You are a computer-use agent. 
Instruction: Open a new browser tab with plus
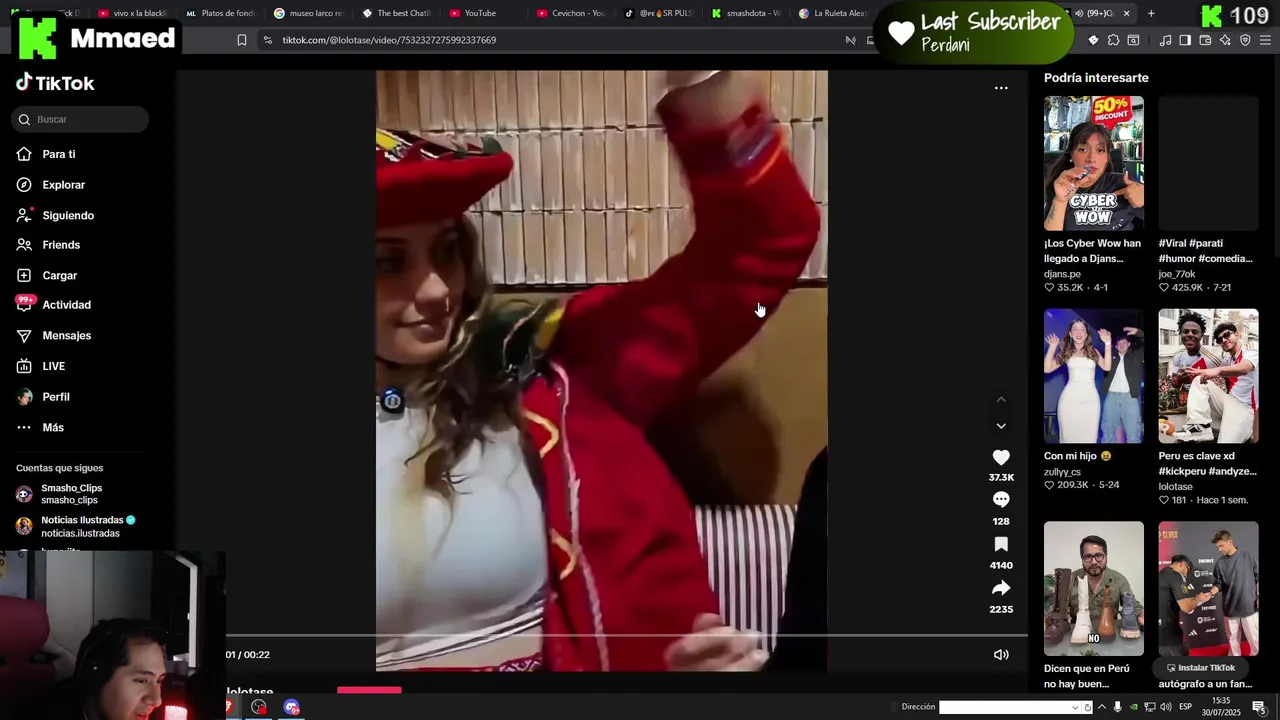[x=1151, y=13]
